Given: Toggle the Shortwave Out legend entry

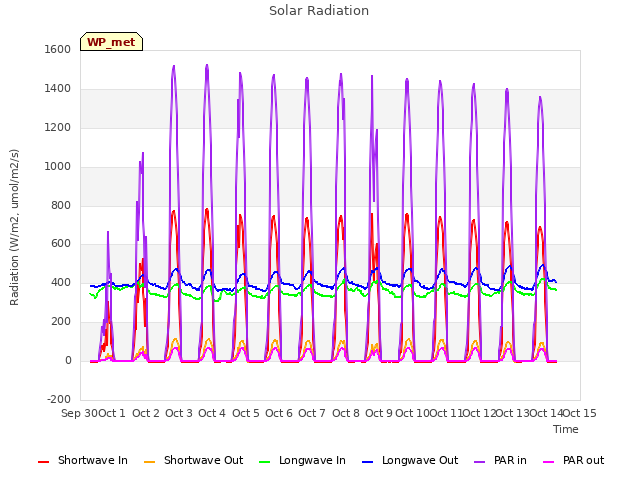Looking at the screenshot, I should tap(193, 460).
